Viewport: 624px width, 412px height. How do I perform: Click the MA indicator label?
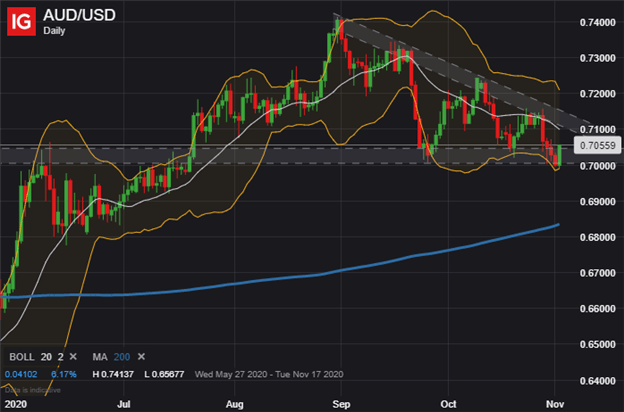point(100,357)
